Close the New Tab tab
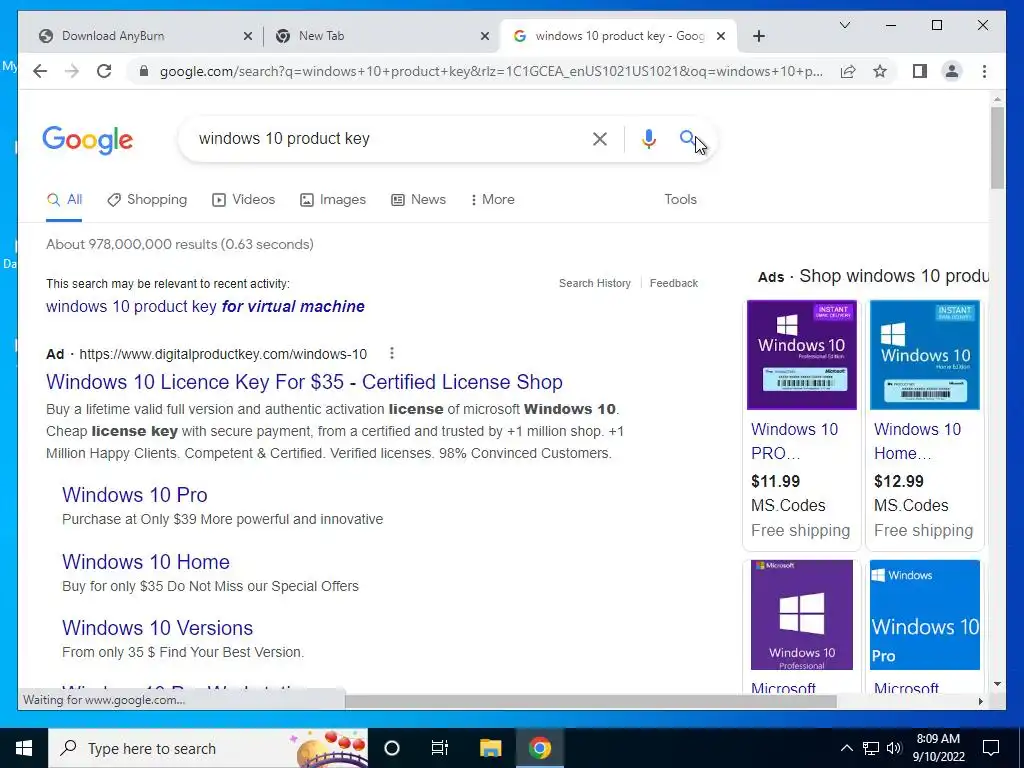The width and height of the screenshot is (1024, 768). (485, 36)
